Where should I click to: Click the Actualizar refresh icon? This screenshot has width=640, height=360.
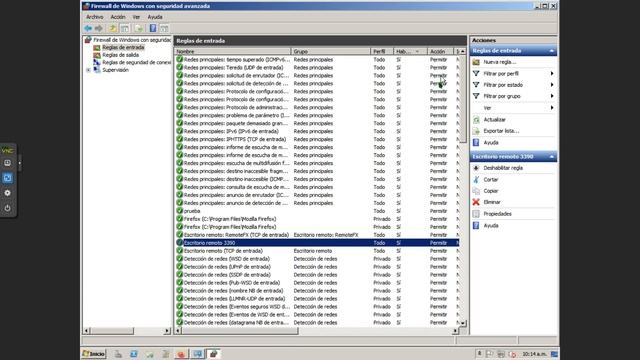point(476,120)
